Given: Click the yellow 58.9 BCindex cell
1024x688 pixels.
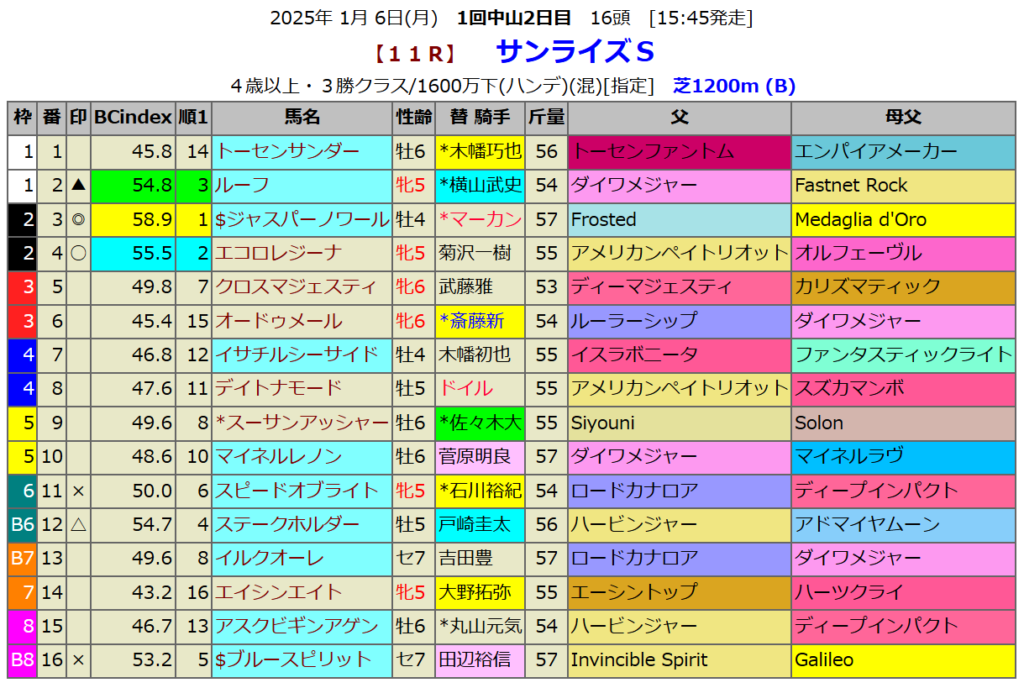Looking at the screenshot, I should click(133, 220).
